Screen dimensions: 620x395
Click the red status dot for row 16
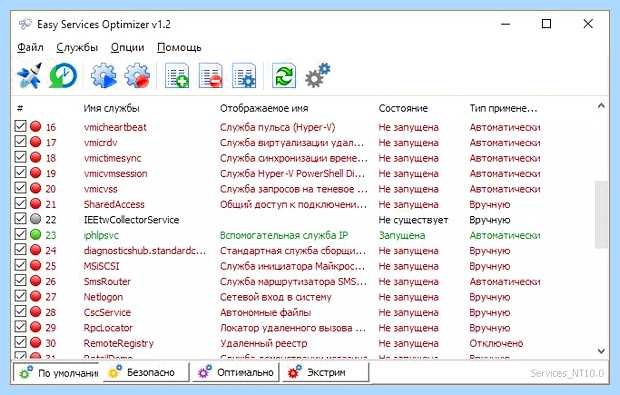[36, 127]
